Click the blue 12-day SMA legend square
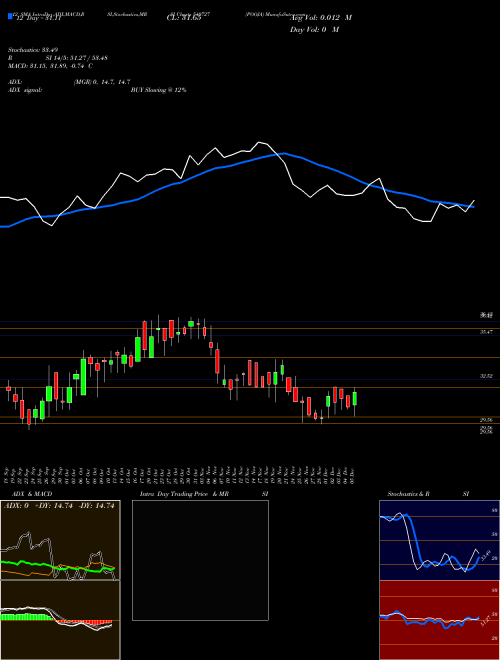Viewport: 500px width, 660px height. click(10, 16)
